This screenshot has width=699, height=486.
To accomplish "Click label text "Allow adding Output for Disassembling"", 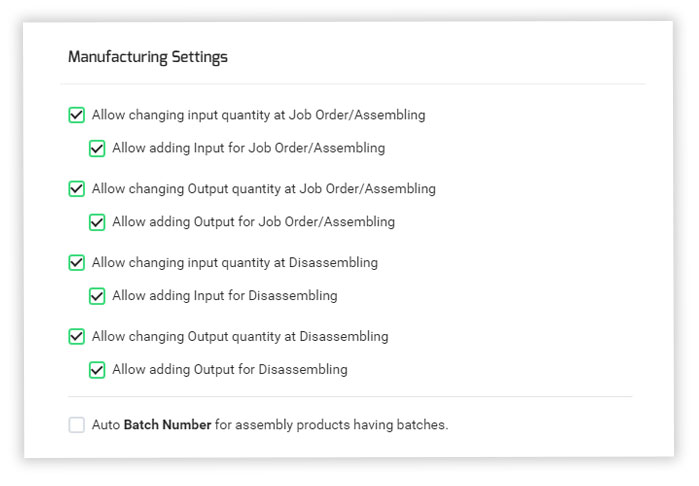I will pyautogui.click(x=230, y=370).
